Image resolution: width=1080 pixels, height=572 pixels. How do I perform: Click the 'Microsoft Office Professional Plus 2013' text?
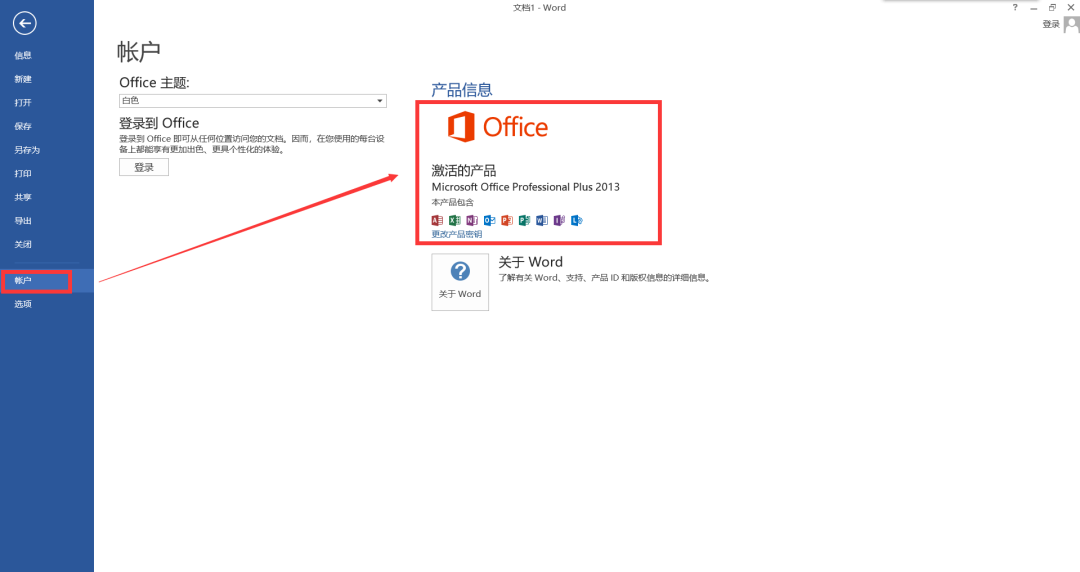tap(526, 187)
